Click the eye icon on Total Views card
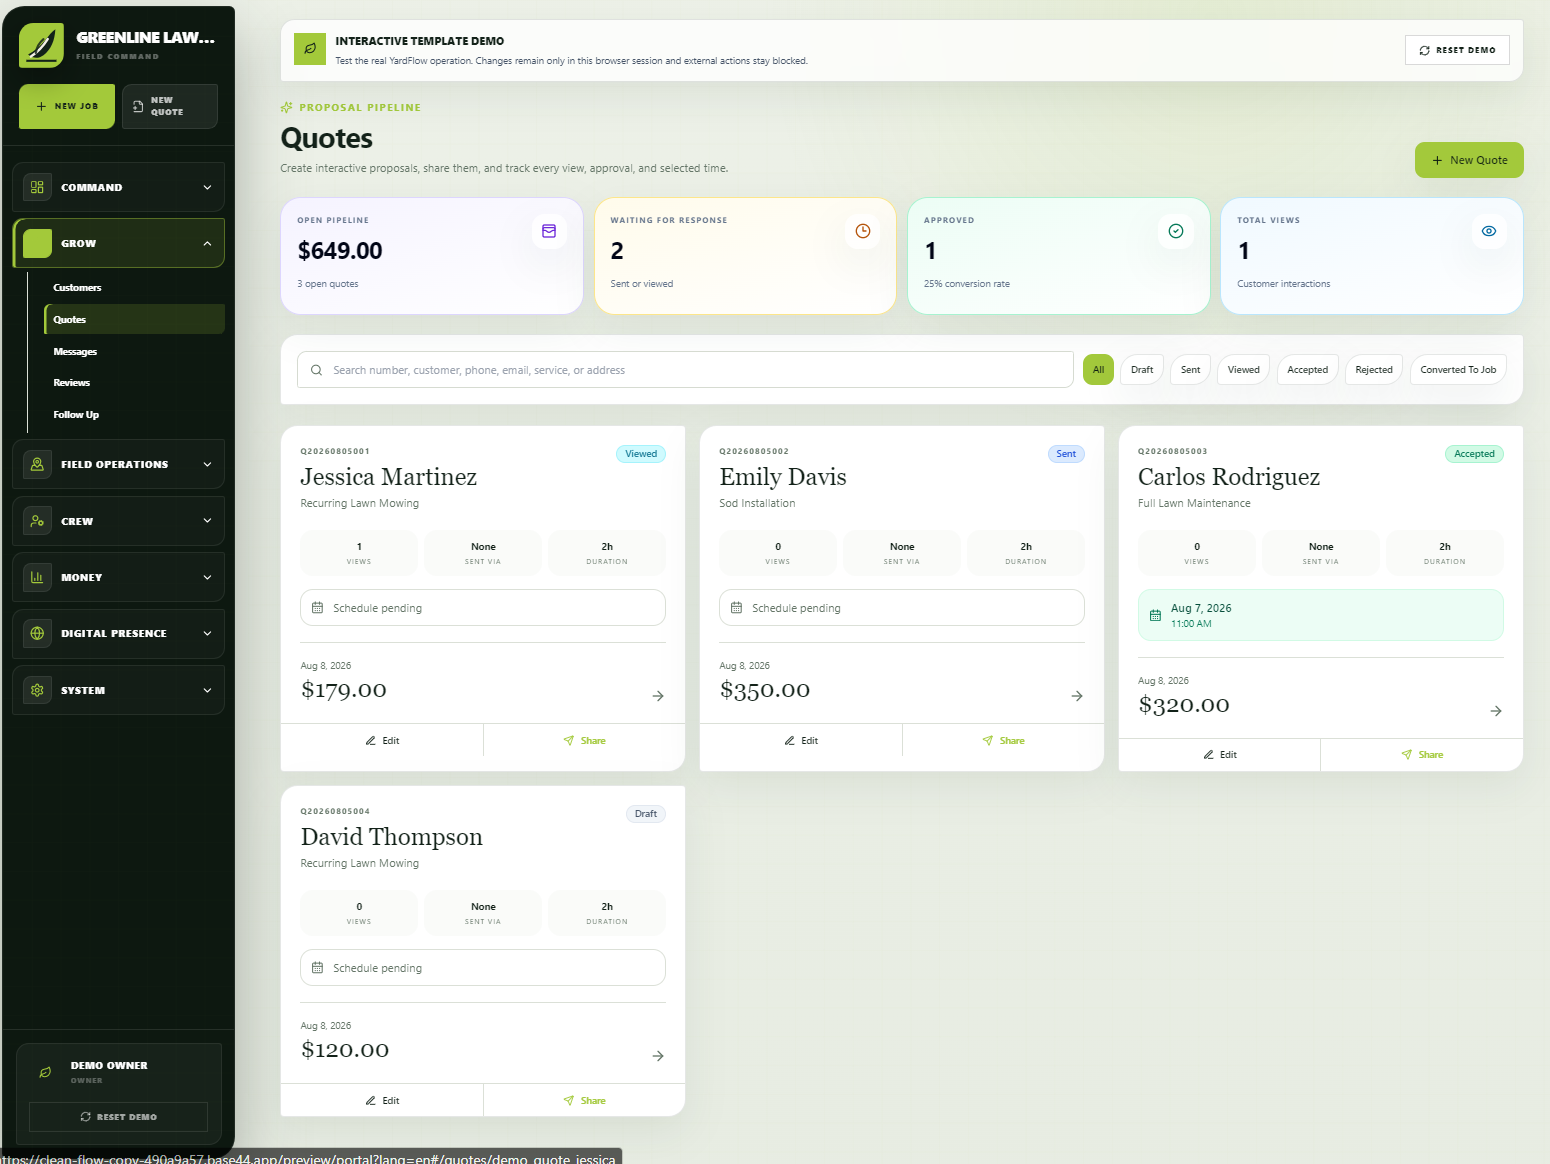Viewport: 1550px width, 1164px height. click(x=1489, y=231)
